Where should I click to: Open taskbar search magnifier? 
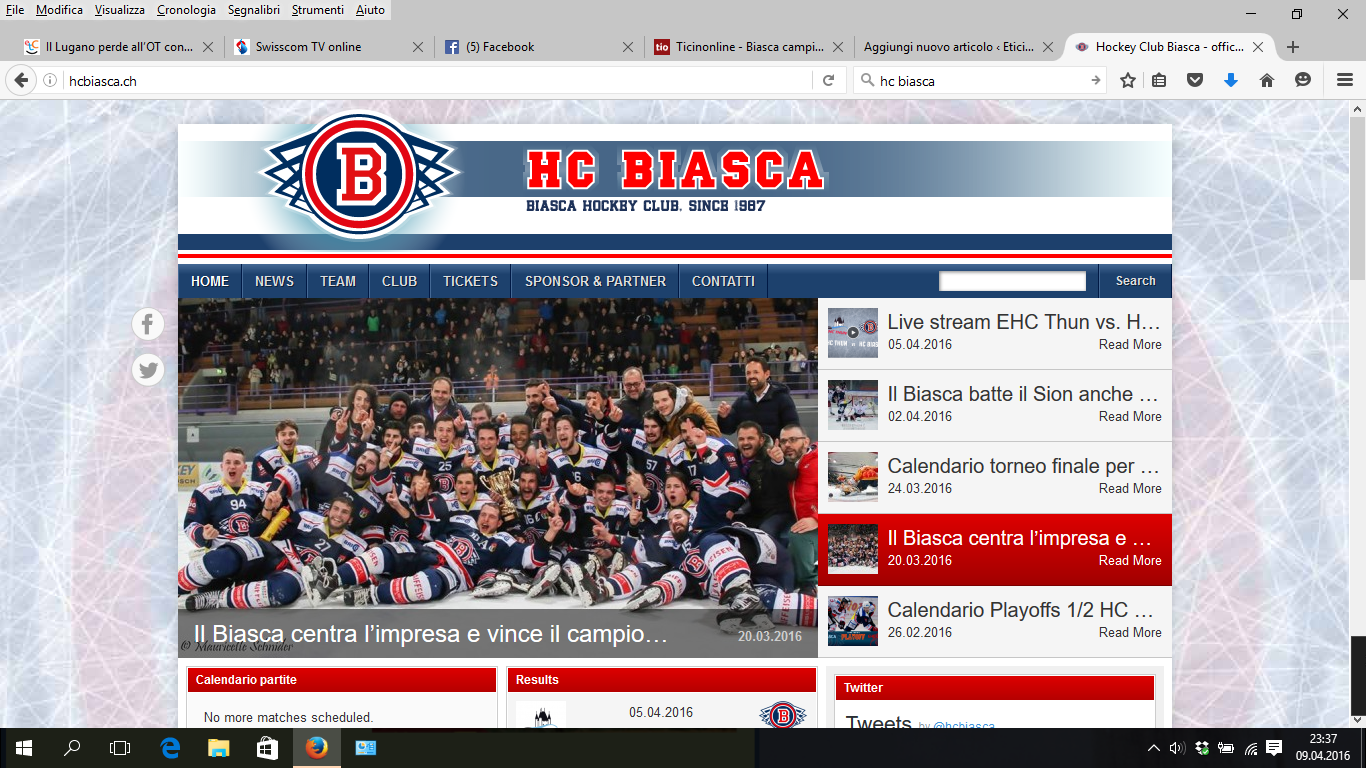pyautogui.click(x=72, y=748)
